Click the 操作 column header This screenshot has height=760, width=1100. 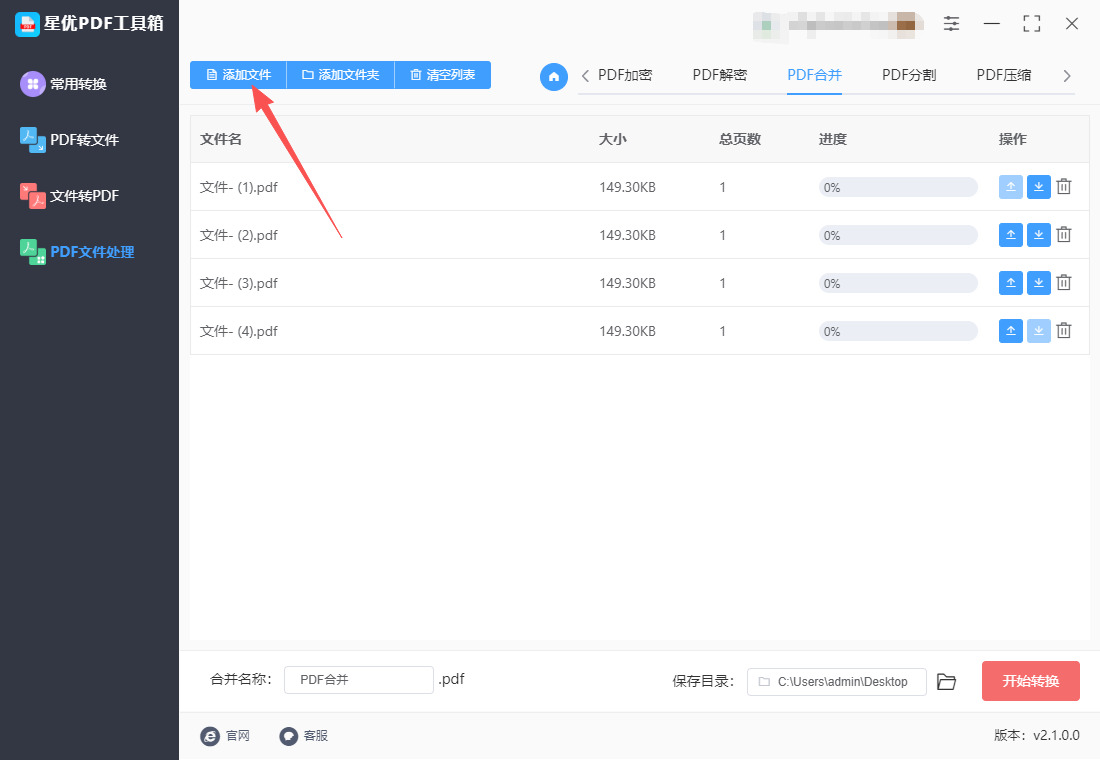pyautogui.click(x=1012, y=139)
